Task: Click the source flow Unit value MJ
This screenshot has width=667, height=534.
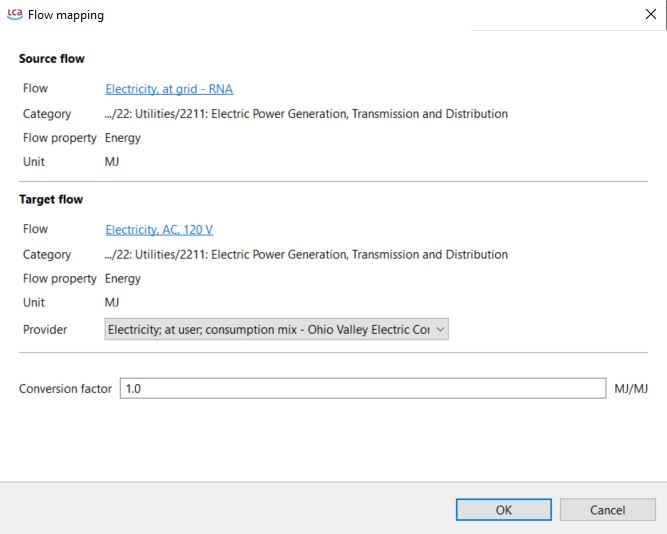Action: click(112, 162)
